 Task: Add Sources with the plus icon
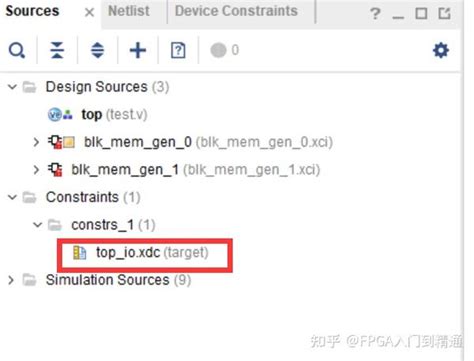pos(138,51)
